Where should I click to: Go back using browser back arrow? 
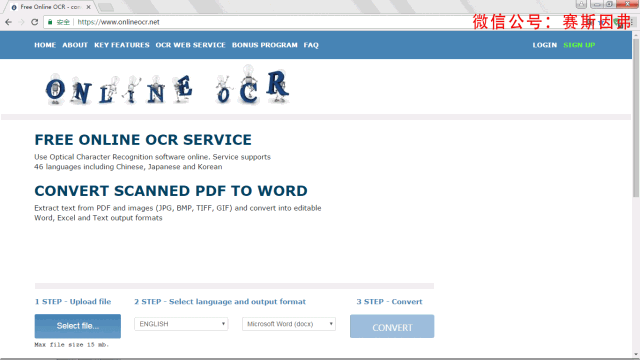8,22
